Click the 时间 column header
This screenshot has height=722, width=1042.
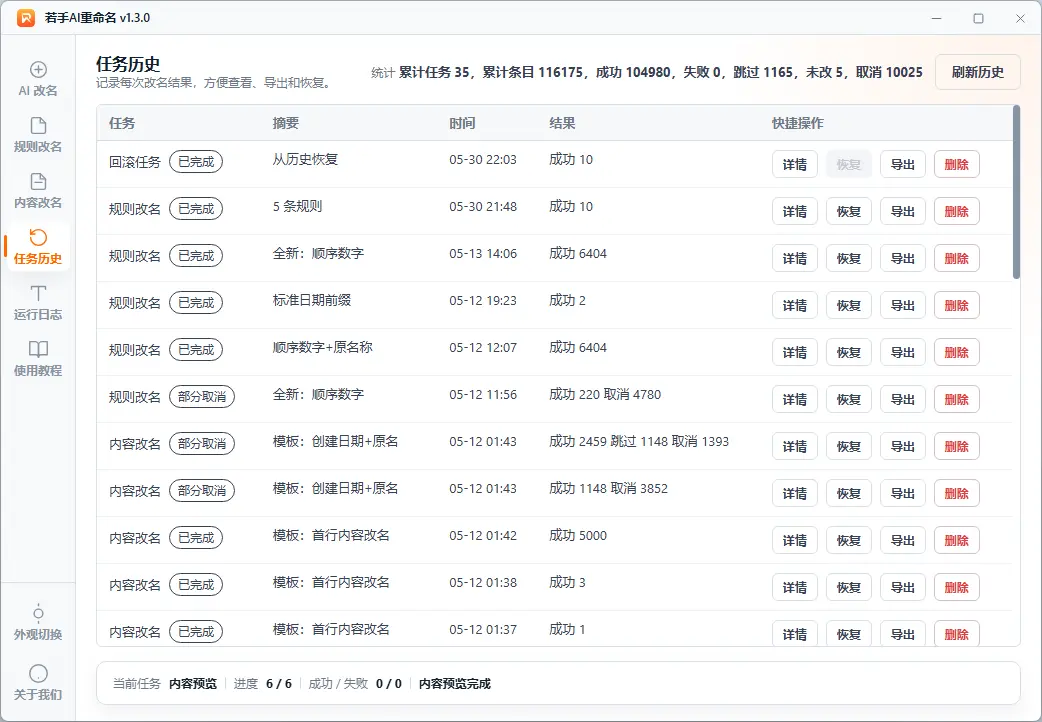[x=462, y=123]
